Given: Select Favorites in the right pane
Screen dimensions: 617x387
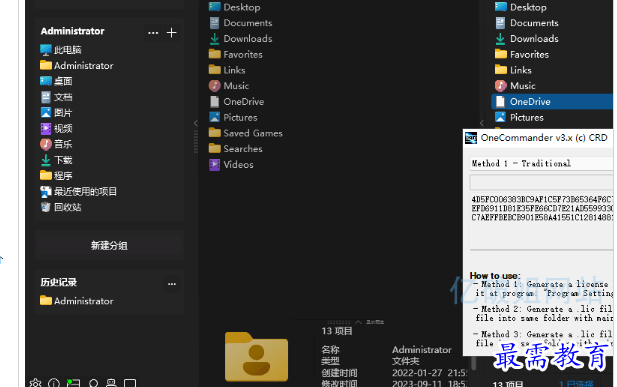Looking at the screenshot, I should 522,54.
